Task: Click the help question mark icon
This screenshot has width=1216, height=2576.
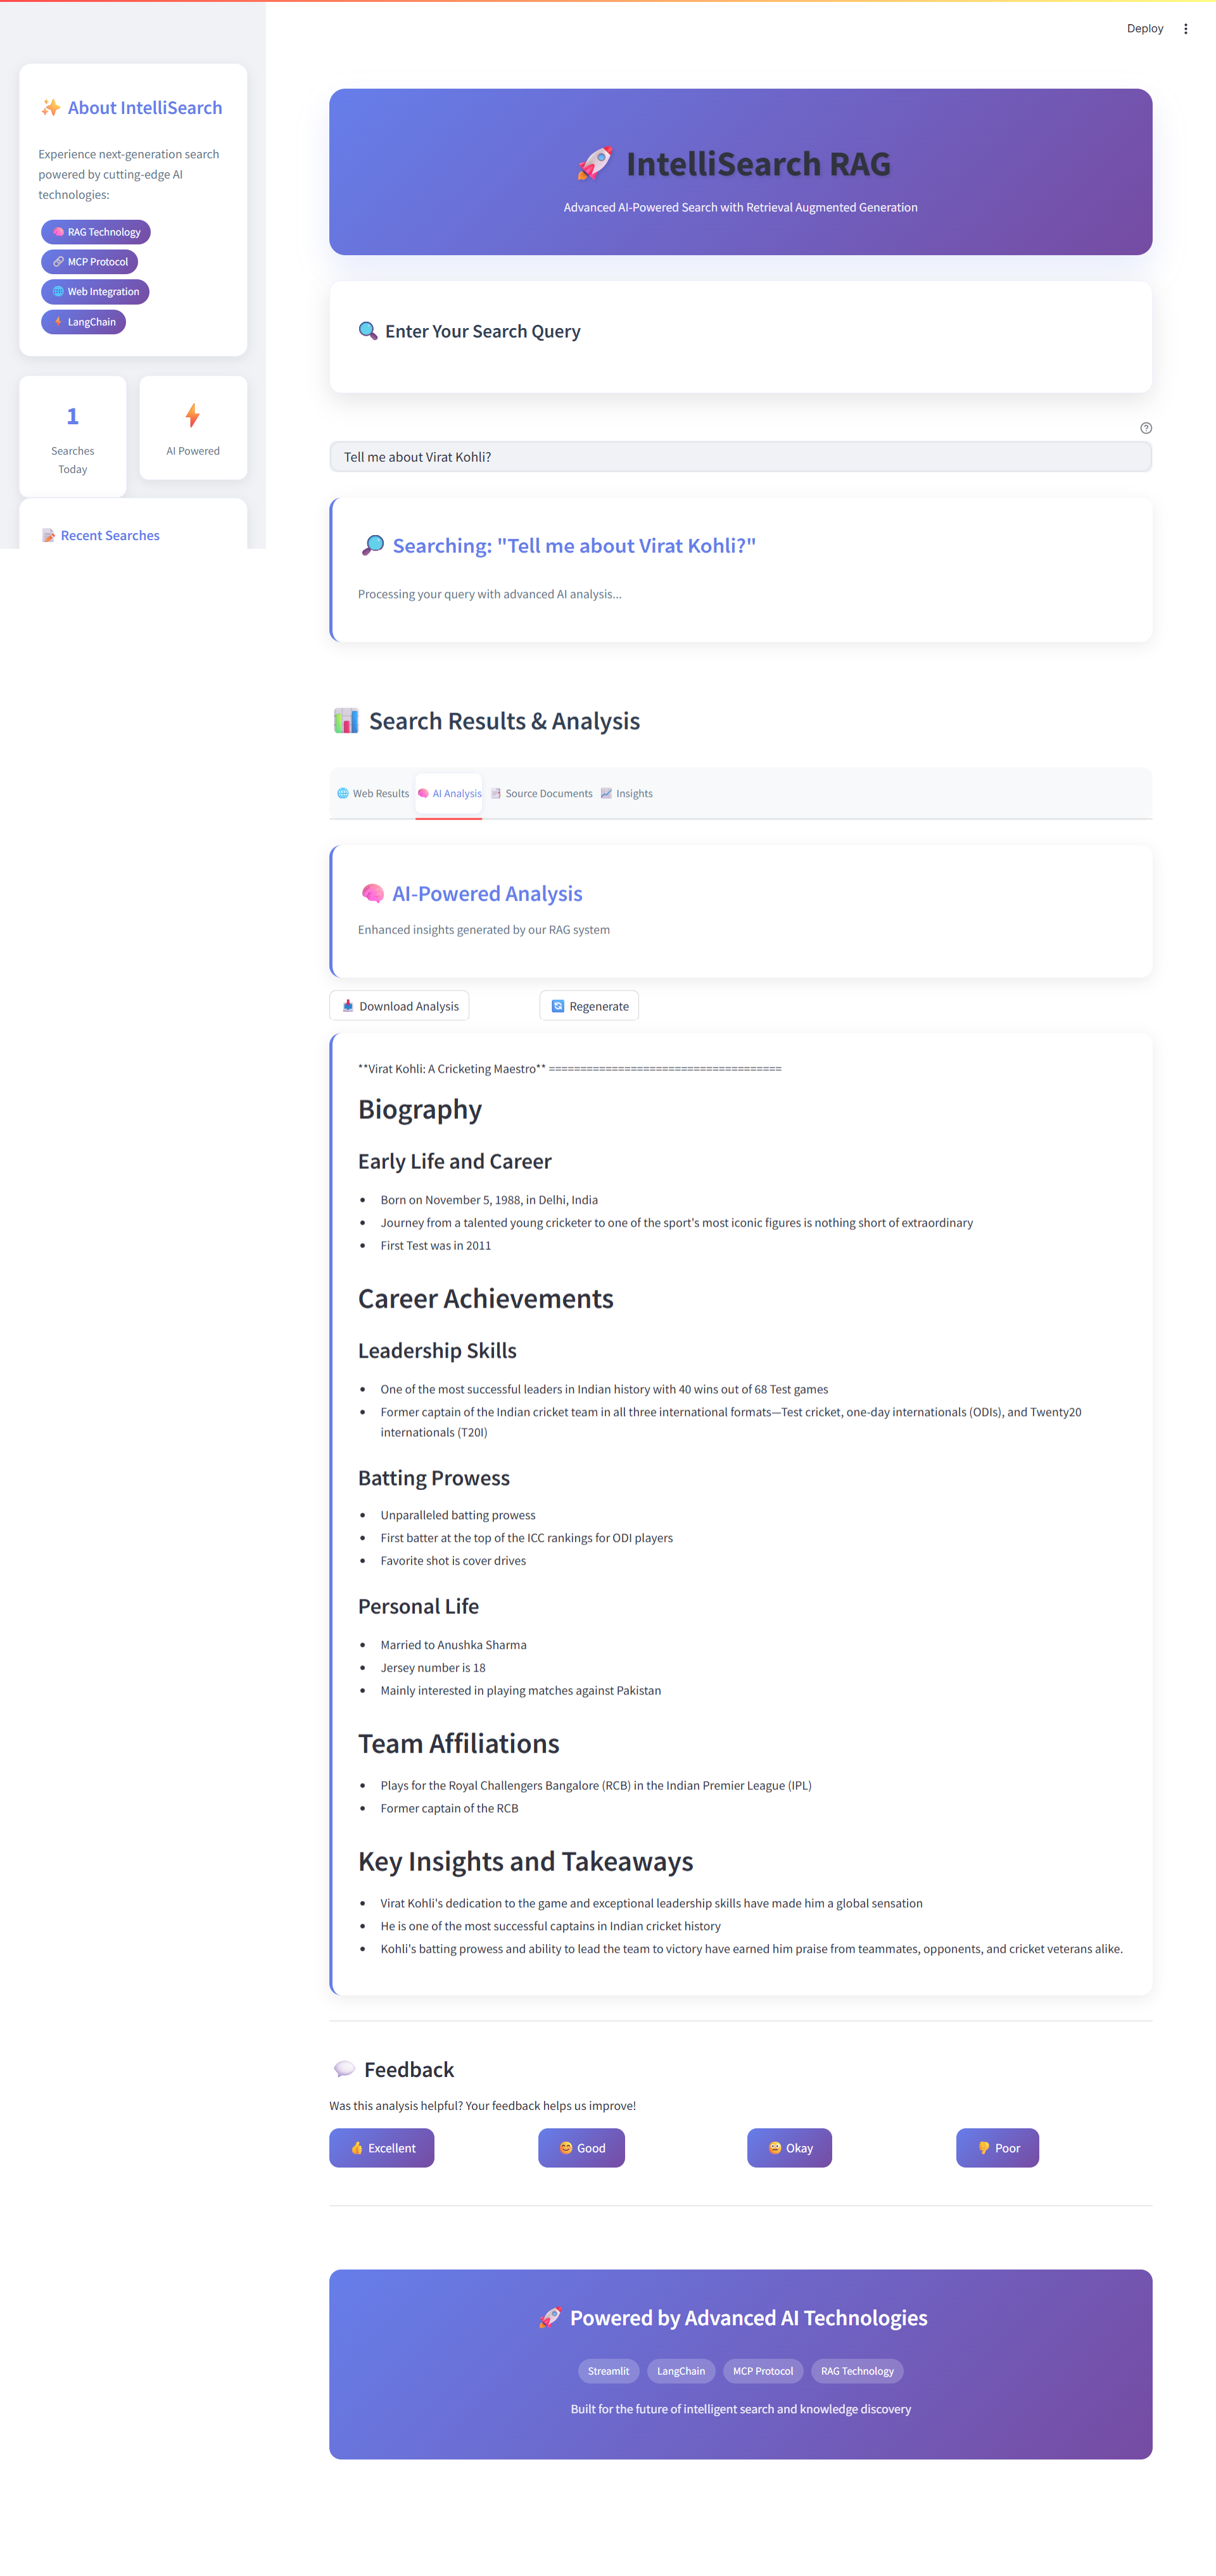Action: click(x=1146, y=428)
